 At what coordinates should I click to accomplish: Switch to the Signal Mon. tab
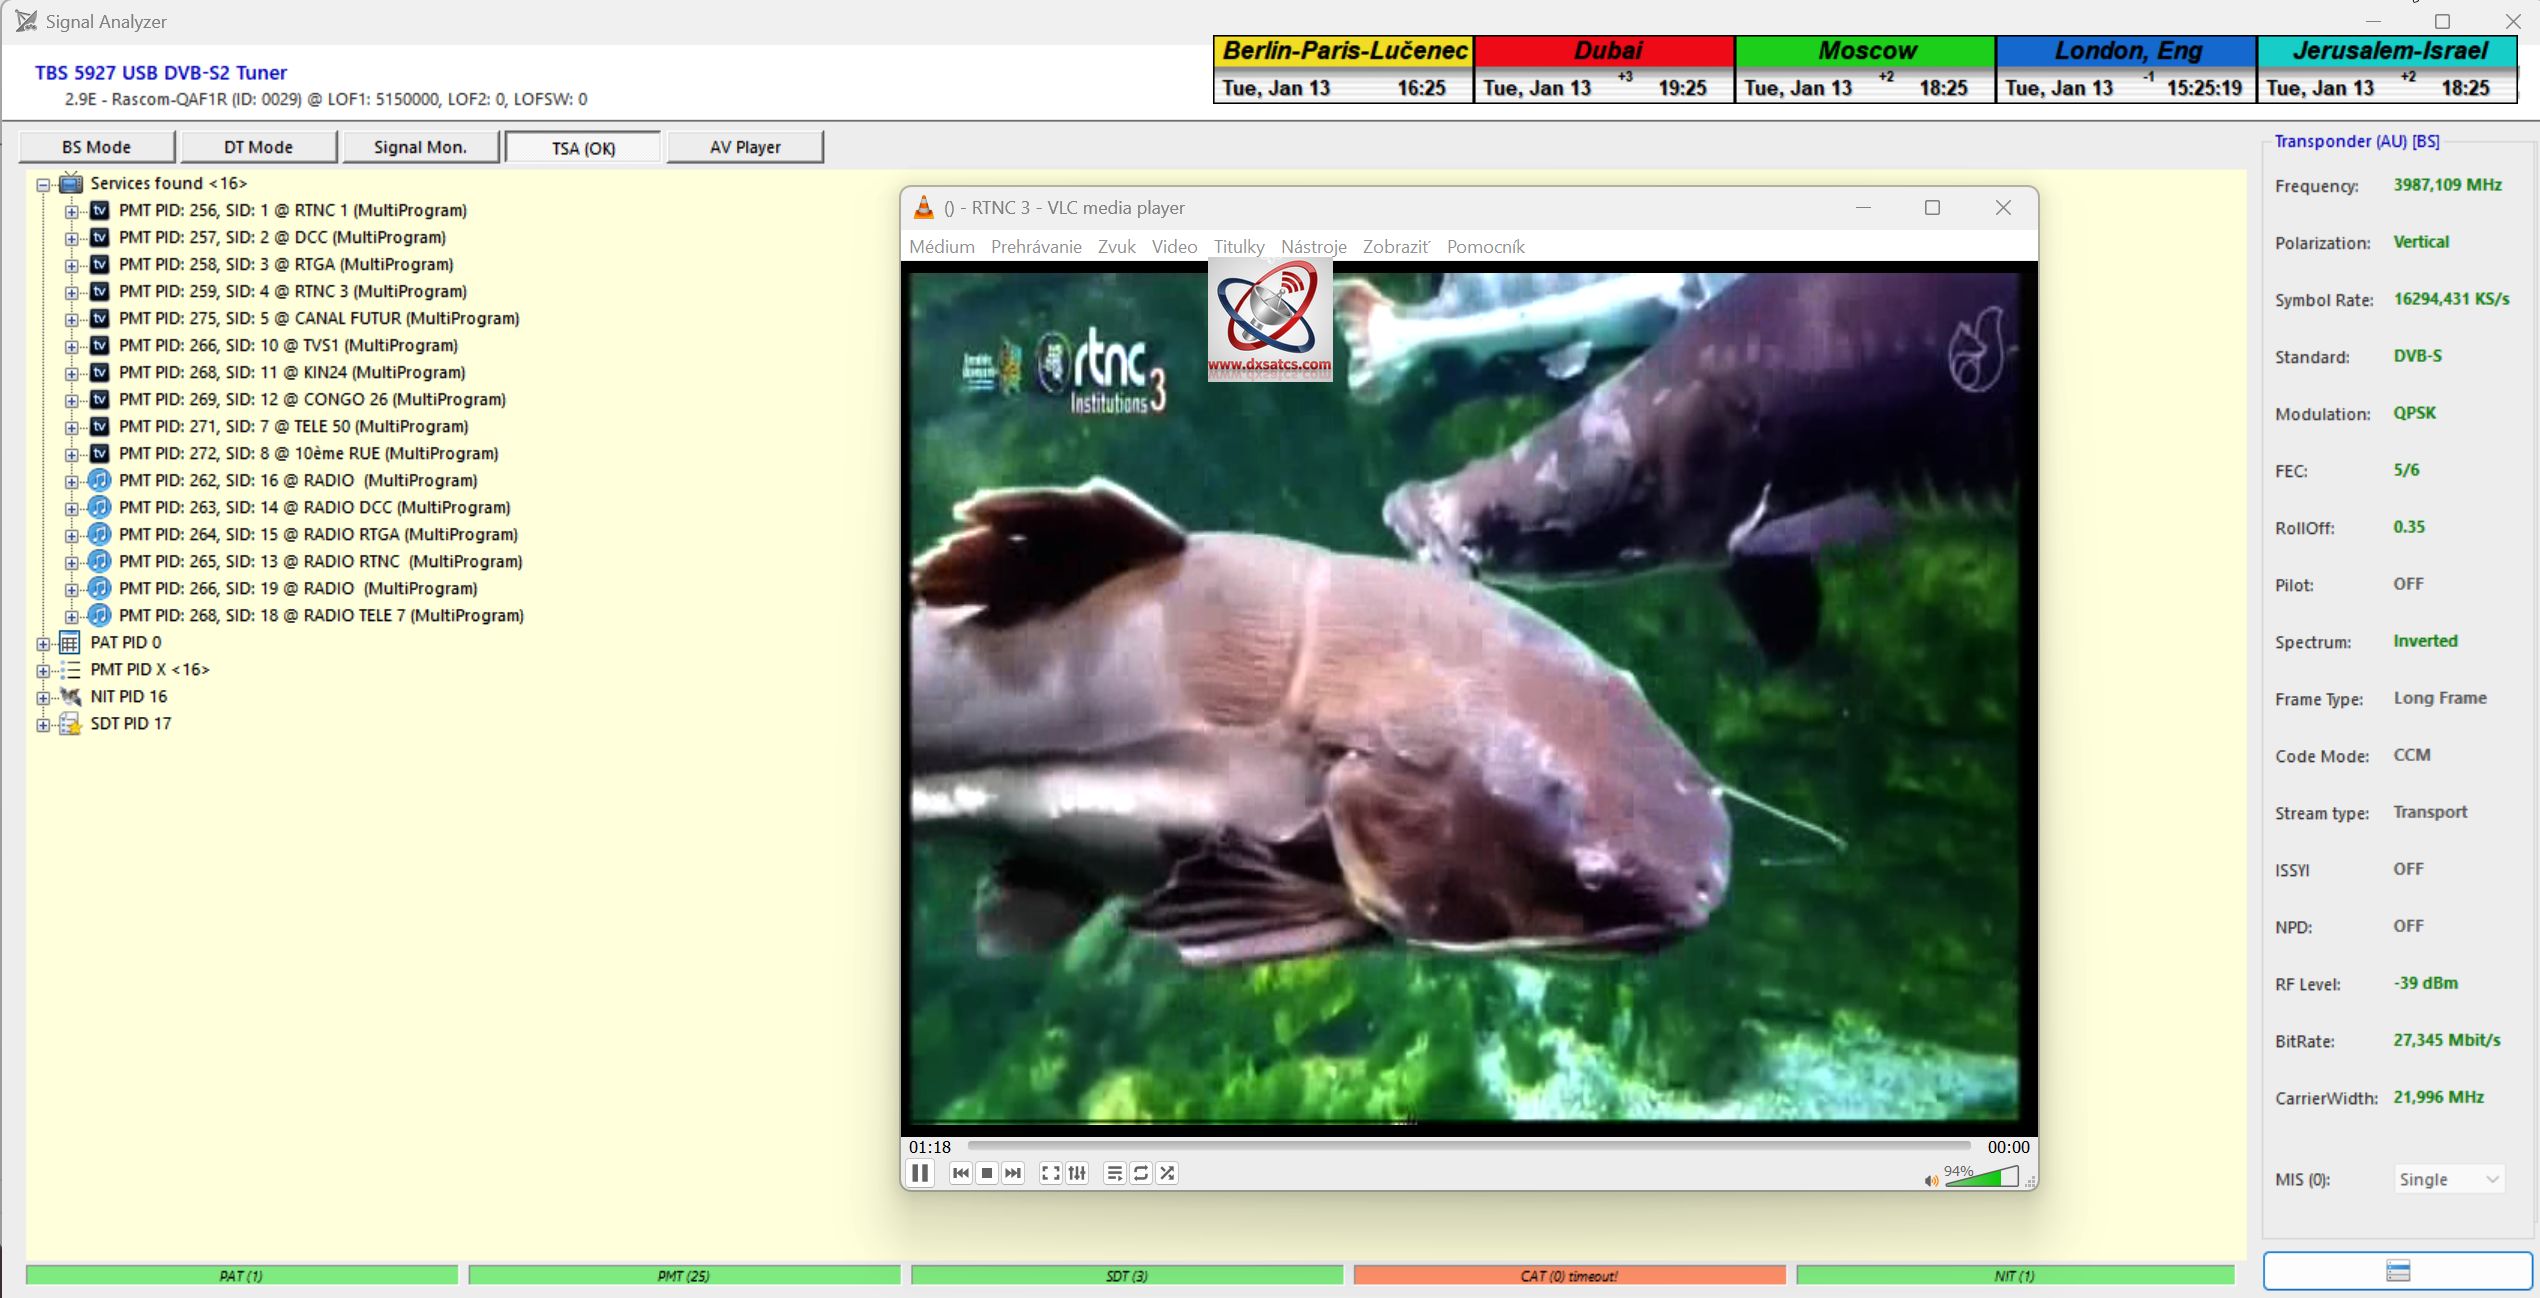(x=420, y=147)
